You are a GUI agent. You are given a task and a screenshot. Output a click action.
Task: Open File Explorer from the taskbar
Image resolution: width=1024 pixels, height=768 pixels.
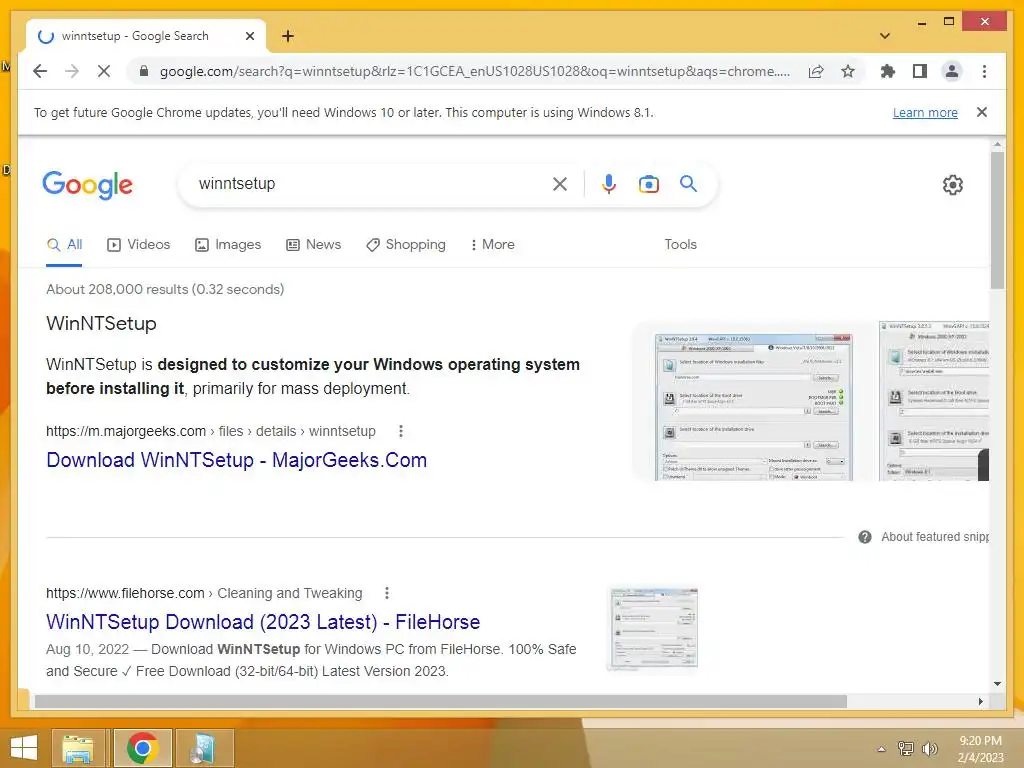click(x=78, y=748)
